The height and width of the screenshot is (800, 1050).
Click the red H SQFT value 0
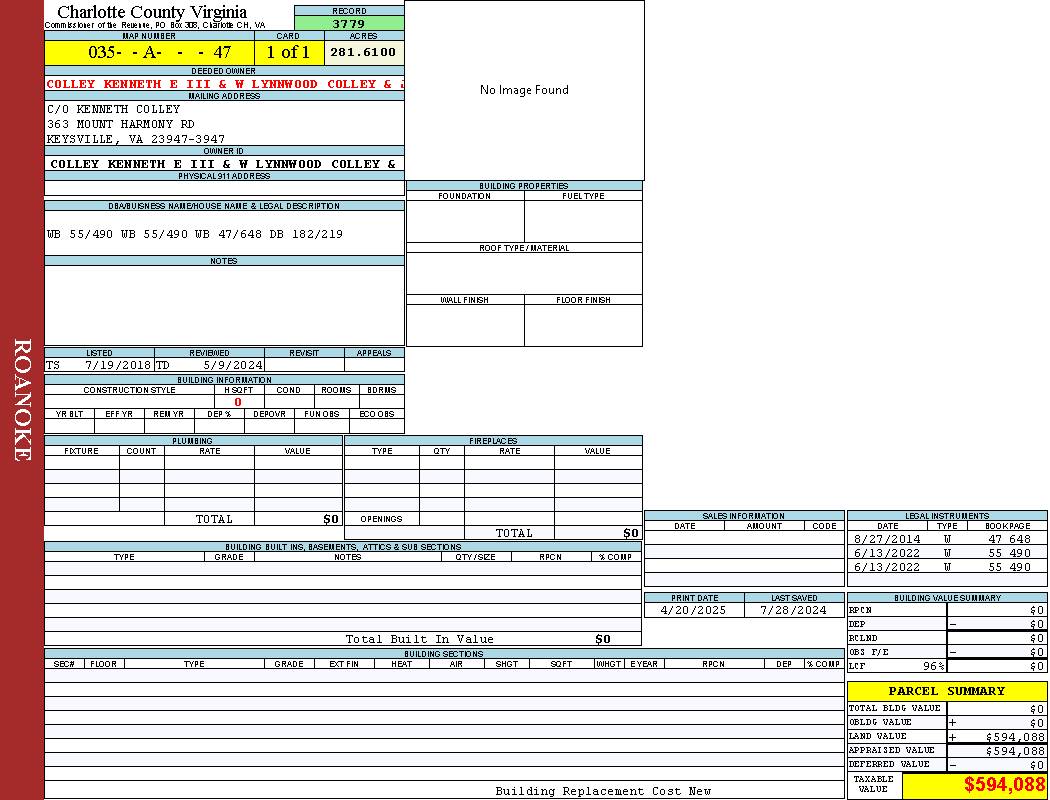click(x=238, y=402)
